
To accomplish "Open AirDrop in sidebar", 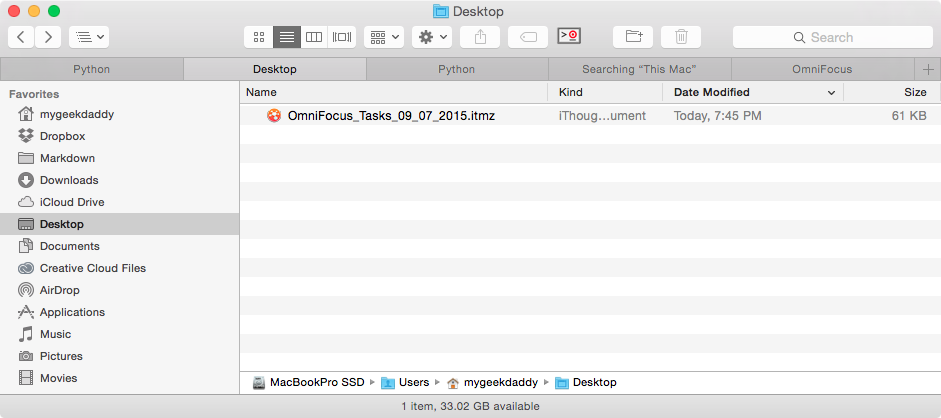I will coord(120,290).
